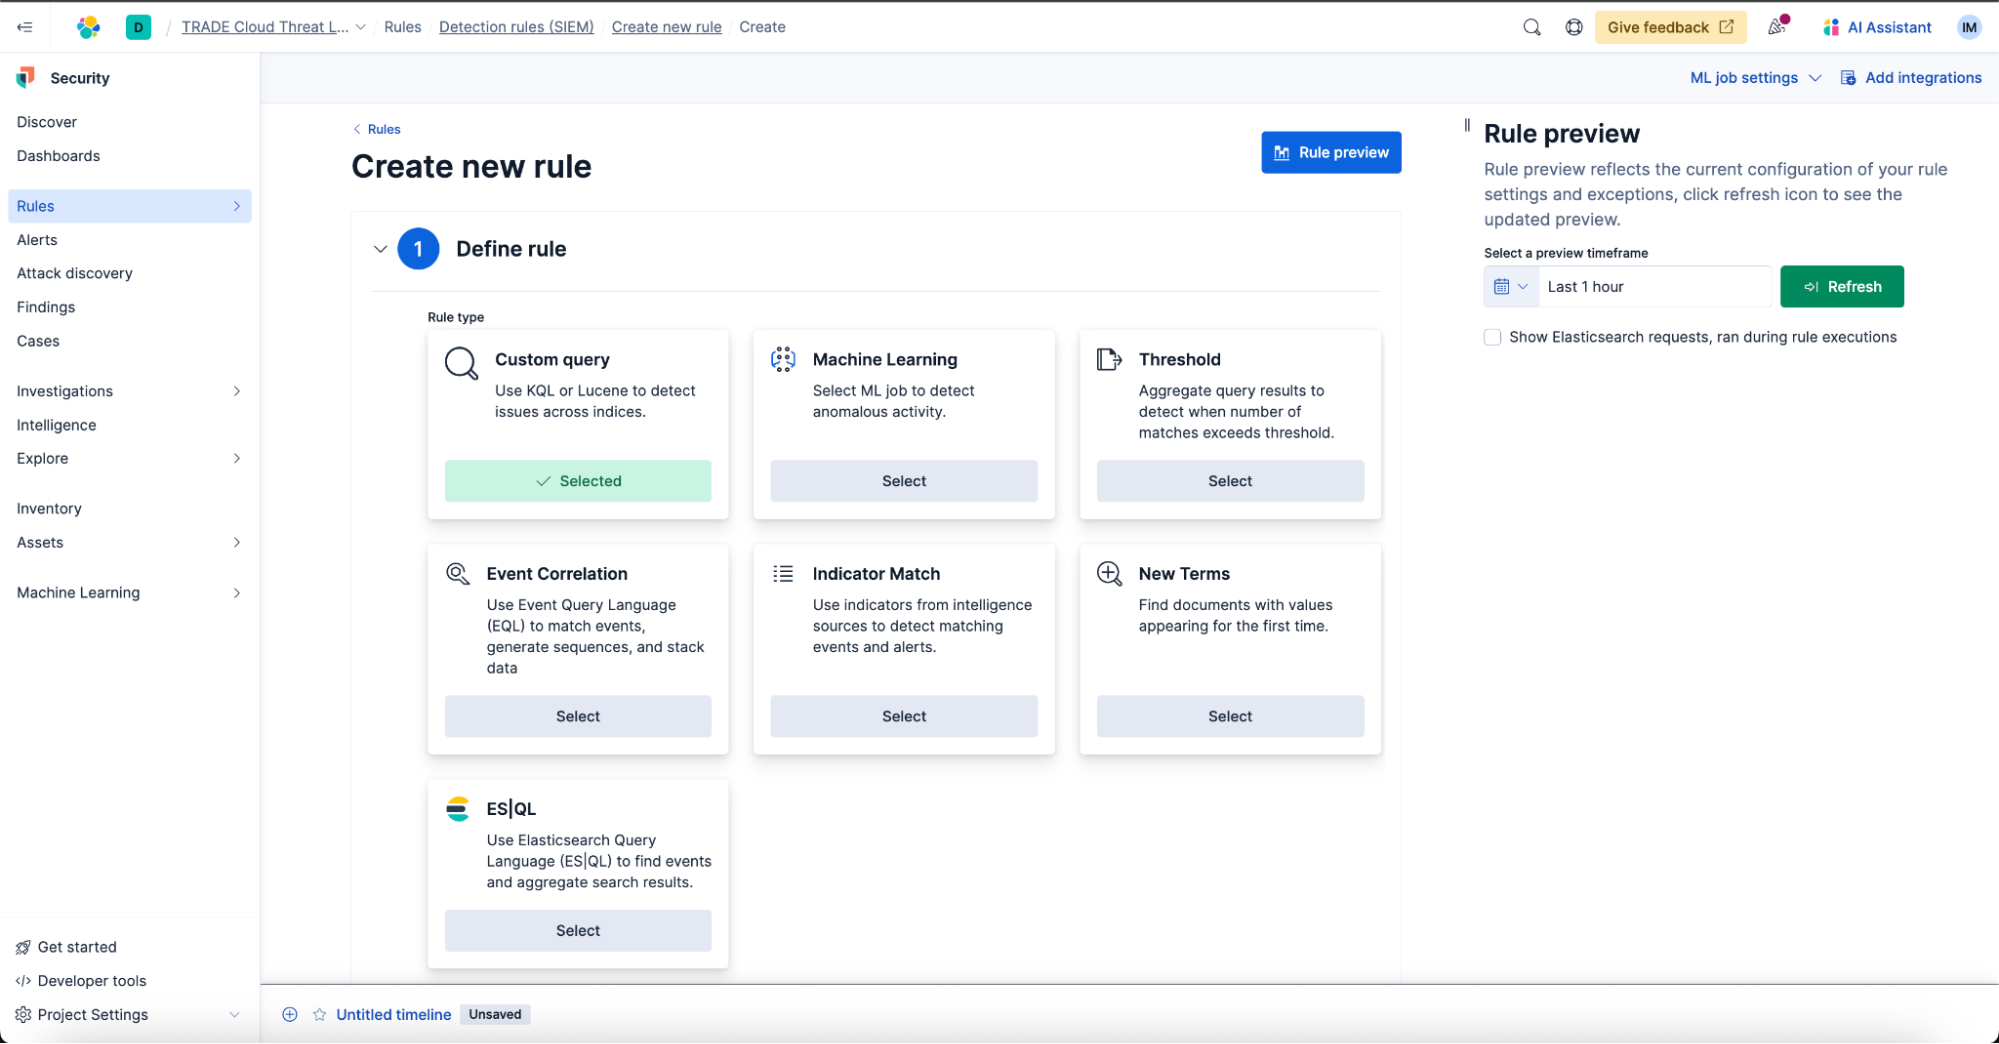Viewport: 1999px width, 1044px height.
Task: Open the IM user avatar menu
Action: [x=1968, y=27]
